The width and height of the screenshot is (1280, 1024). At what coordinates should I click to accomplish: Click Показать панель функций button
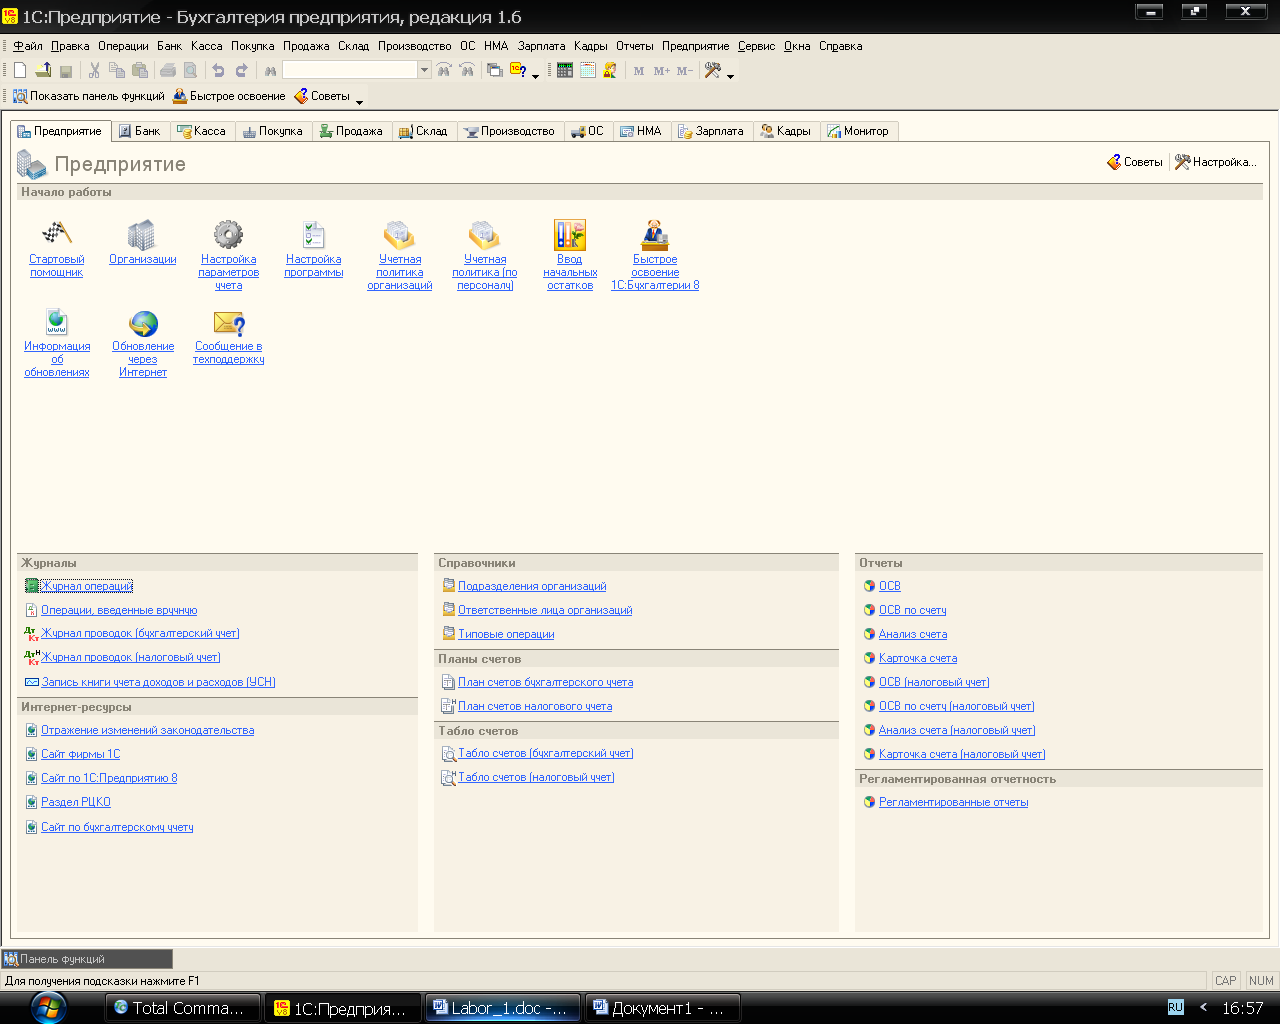pyautogui.click(x=88, y=96)
